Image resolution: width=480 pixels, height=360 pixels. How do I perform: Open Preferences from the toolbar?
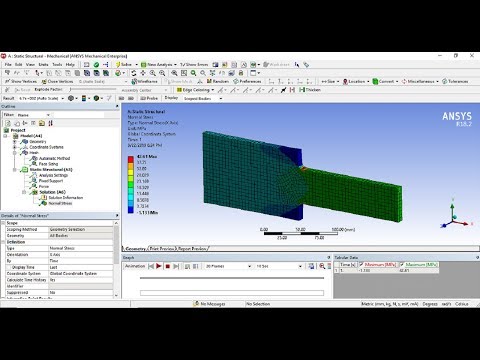click(247, 81)
